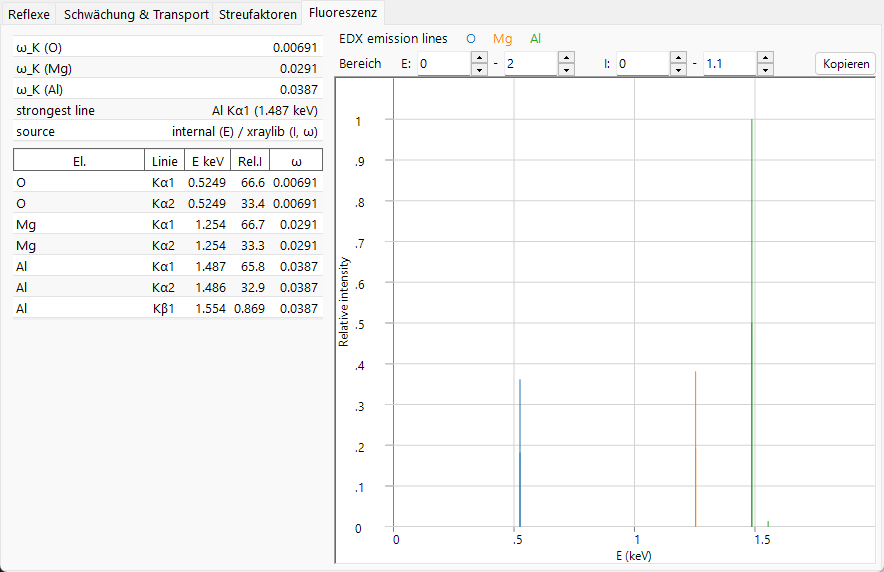Click the source property row
This screenshot has height=572, width=884.
(167, 131)
